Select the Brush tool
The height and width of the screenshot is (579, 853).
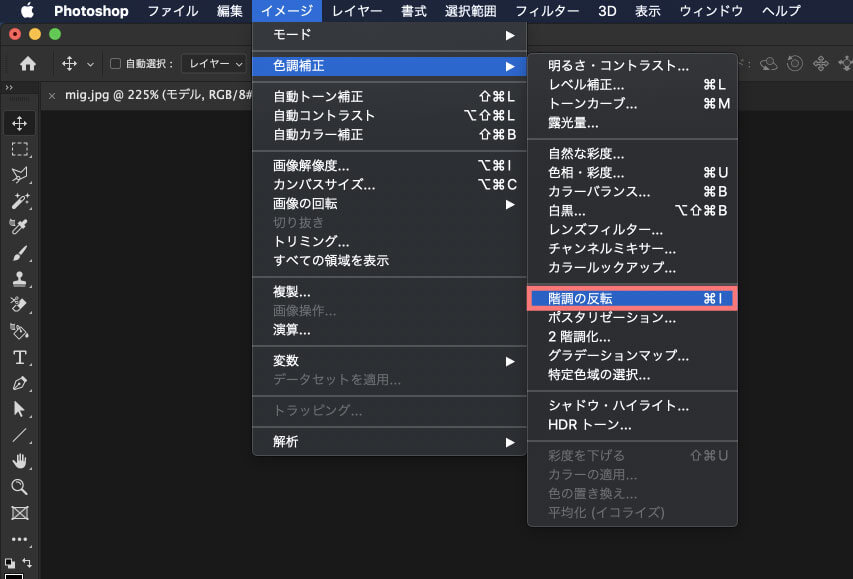tap(20, 253)
